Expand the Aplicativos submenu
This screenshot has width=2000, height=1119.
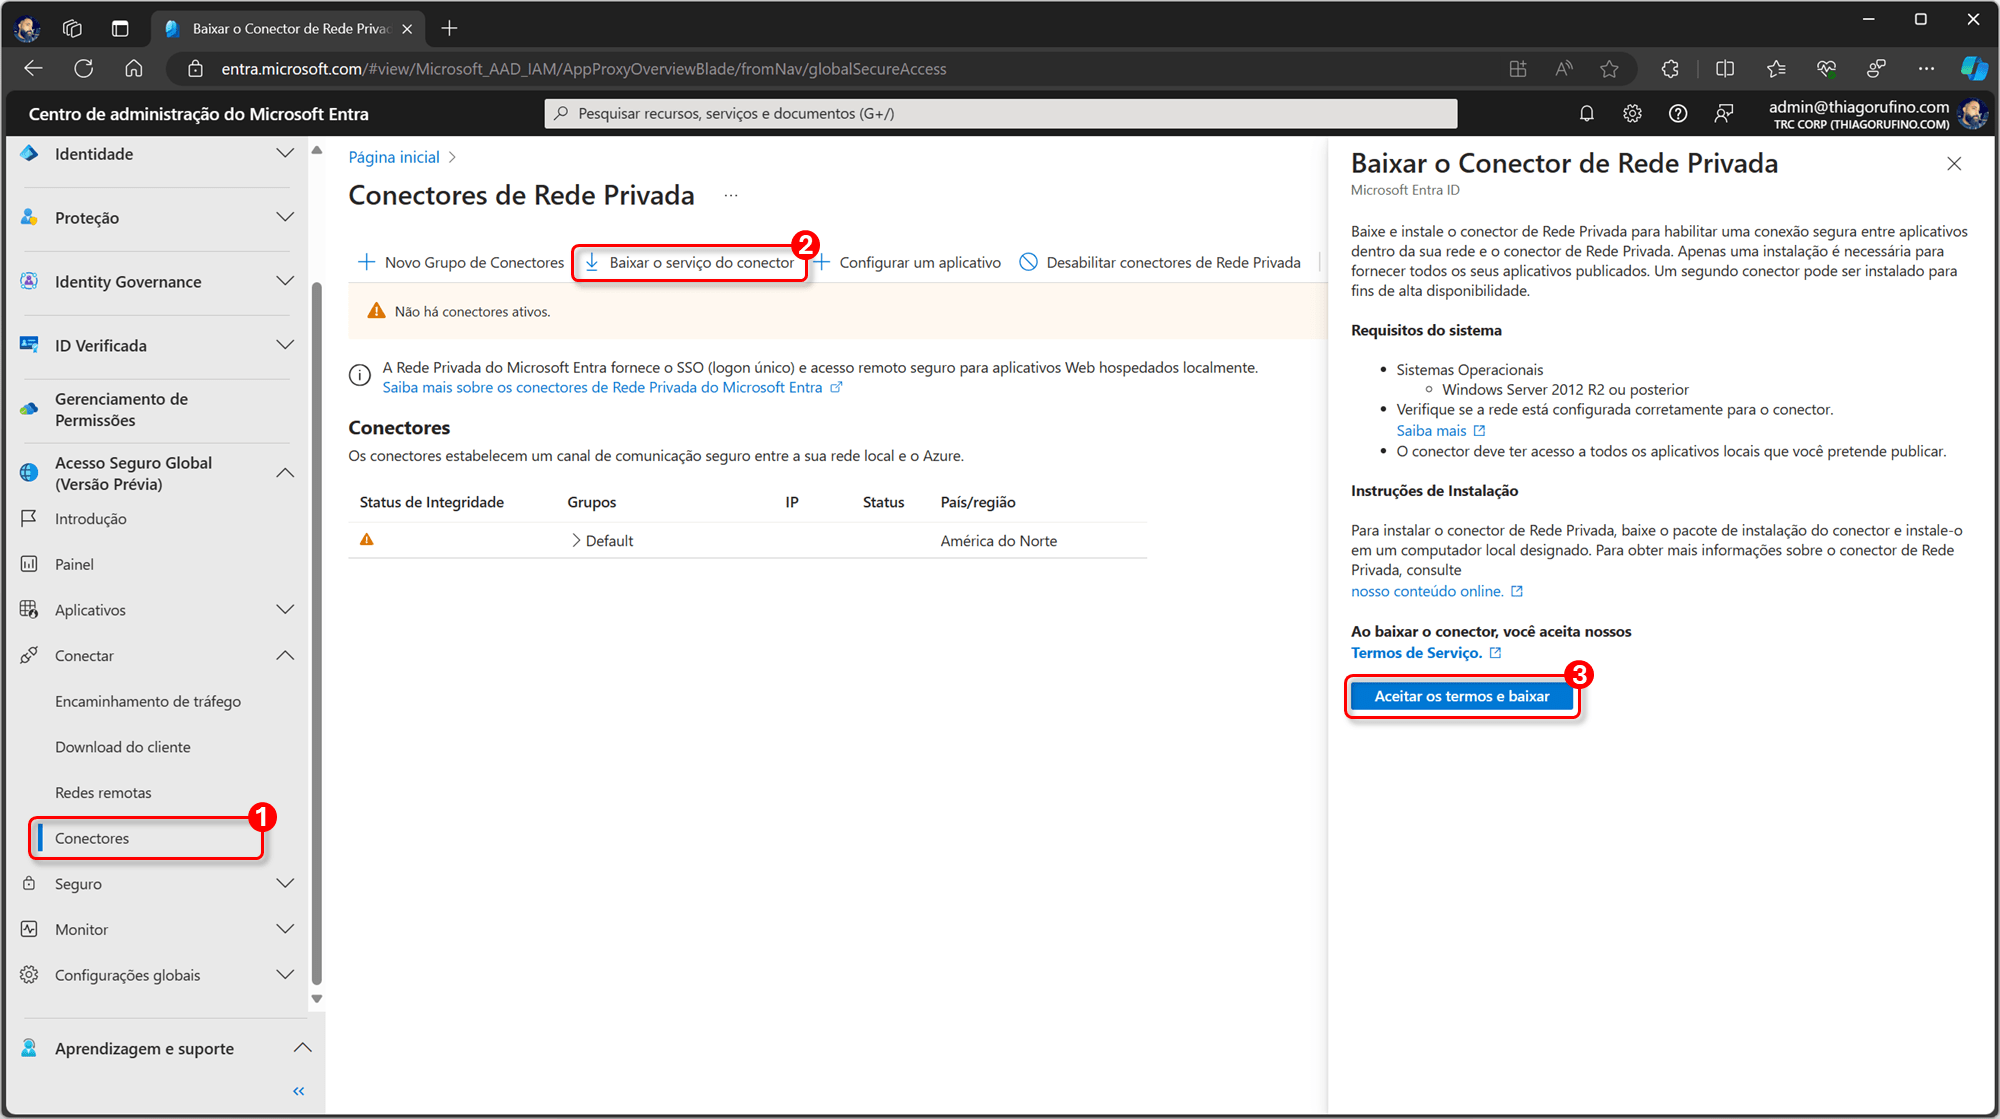[x=285, y=610]
